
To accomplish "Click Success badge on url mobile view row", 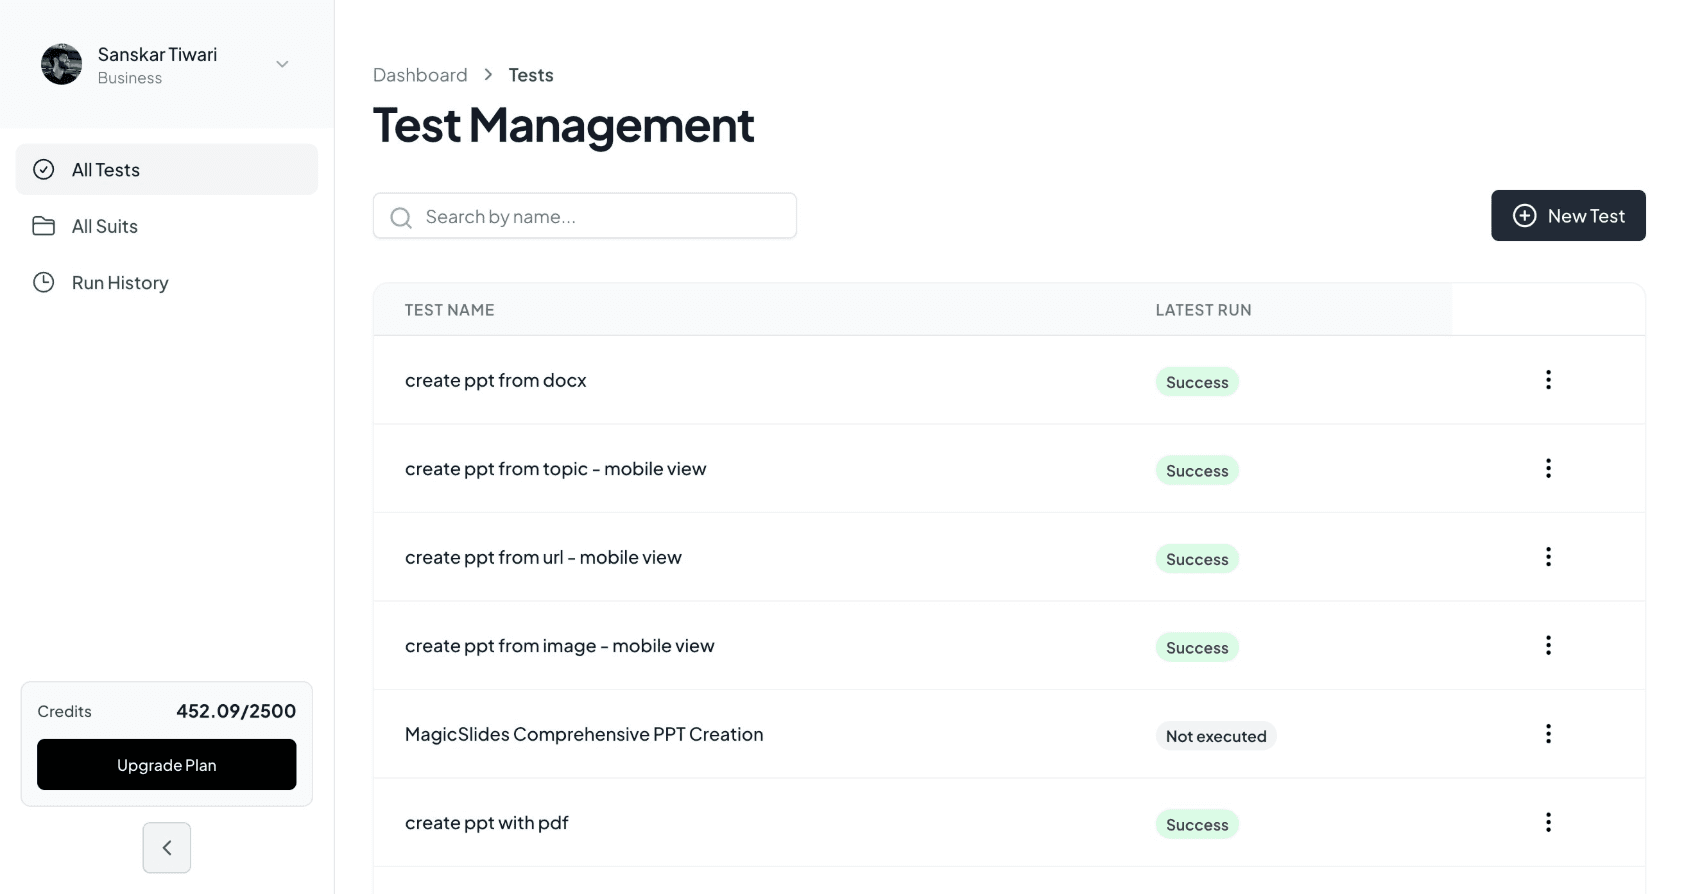I will point(1197,559).
